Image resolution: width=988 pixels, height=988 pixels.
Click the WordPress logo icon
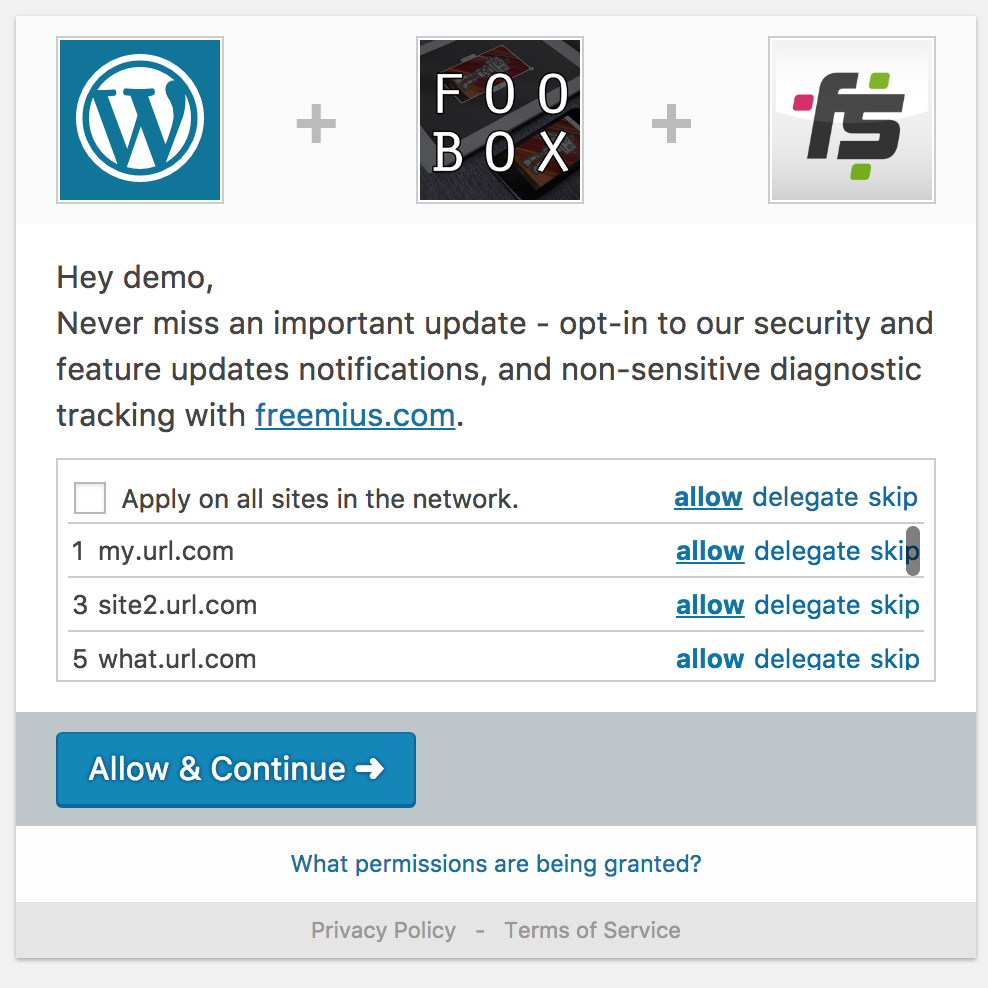[140, 120]
